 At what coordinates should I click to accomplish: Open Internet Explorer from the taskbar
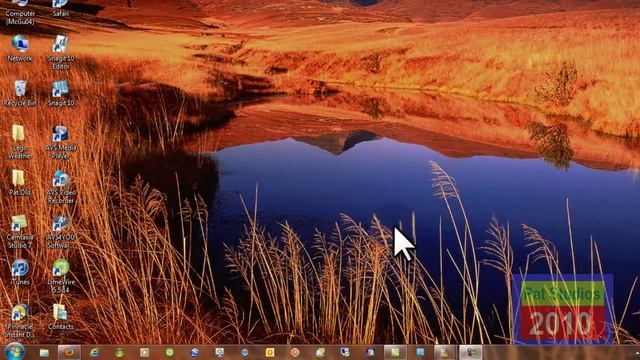tap(94, 352)
